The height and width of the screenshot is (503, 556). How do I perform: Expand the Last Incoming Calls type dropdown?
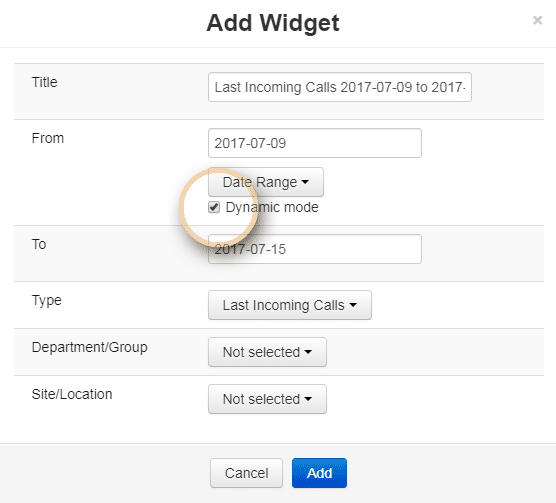click(x=290, y=305)
